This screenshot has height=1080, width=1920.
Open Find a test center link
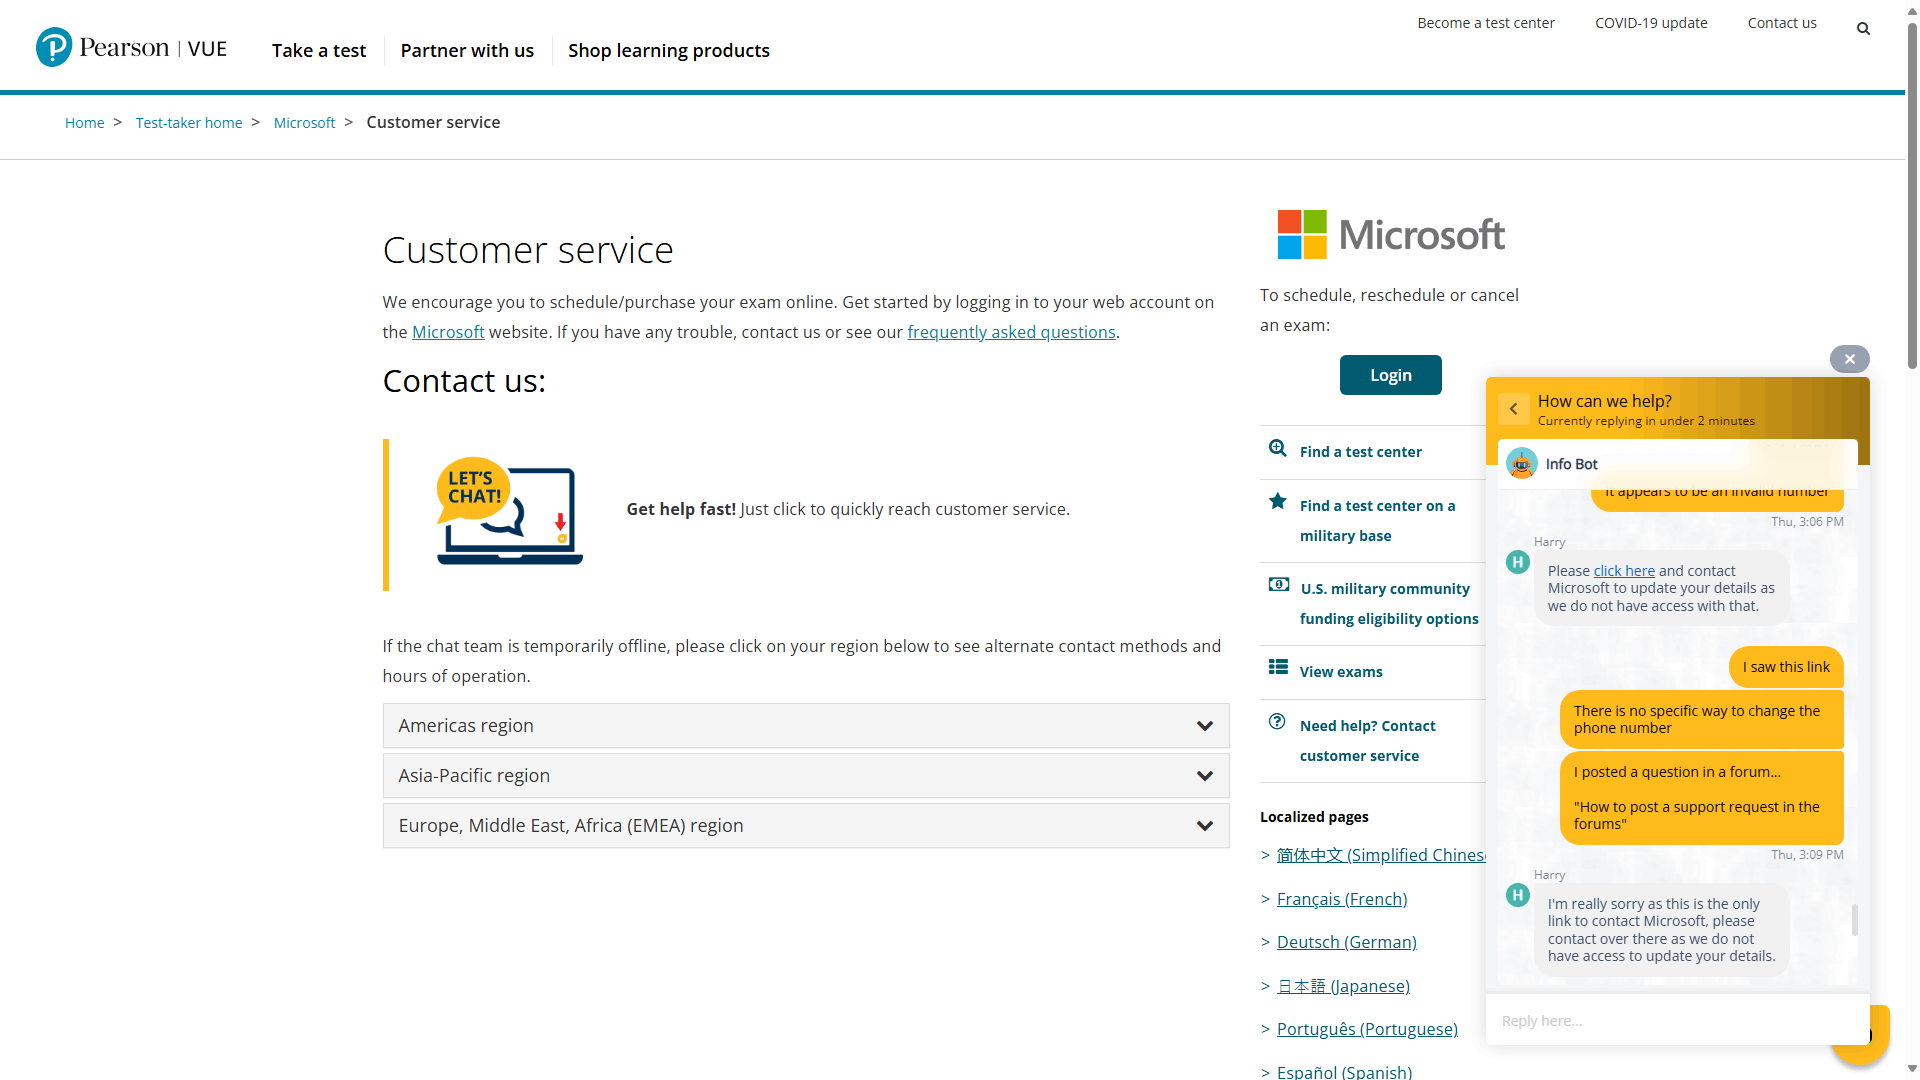[1361, 452]
